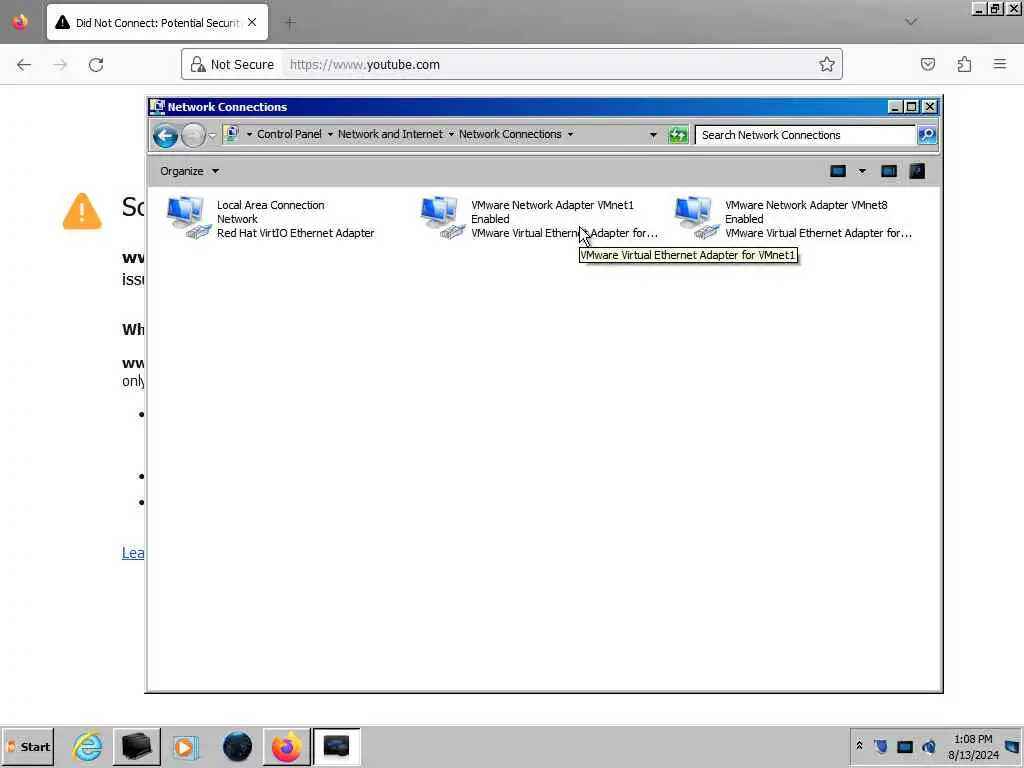Viewport: 1024px width, 768px height.
Task: Click the forward arrow in Network Connections
Action: (x=193, y=135)
